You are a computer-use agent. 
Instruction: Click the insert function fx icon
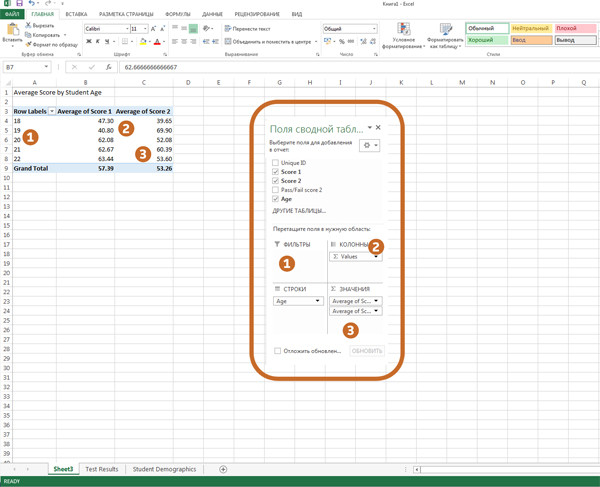coord(108,68)
